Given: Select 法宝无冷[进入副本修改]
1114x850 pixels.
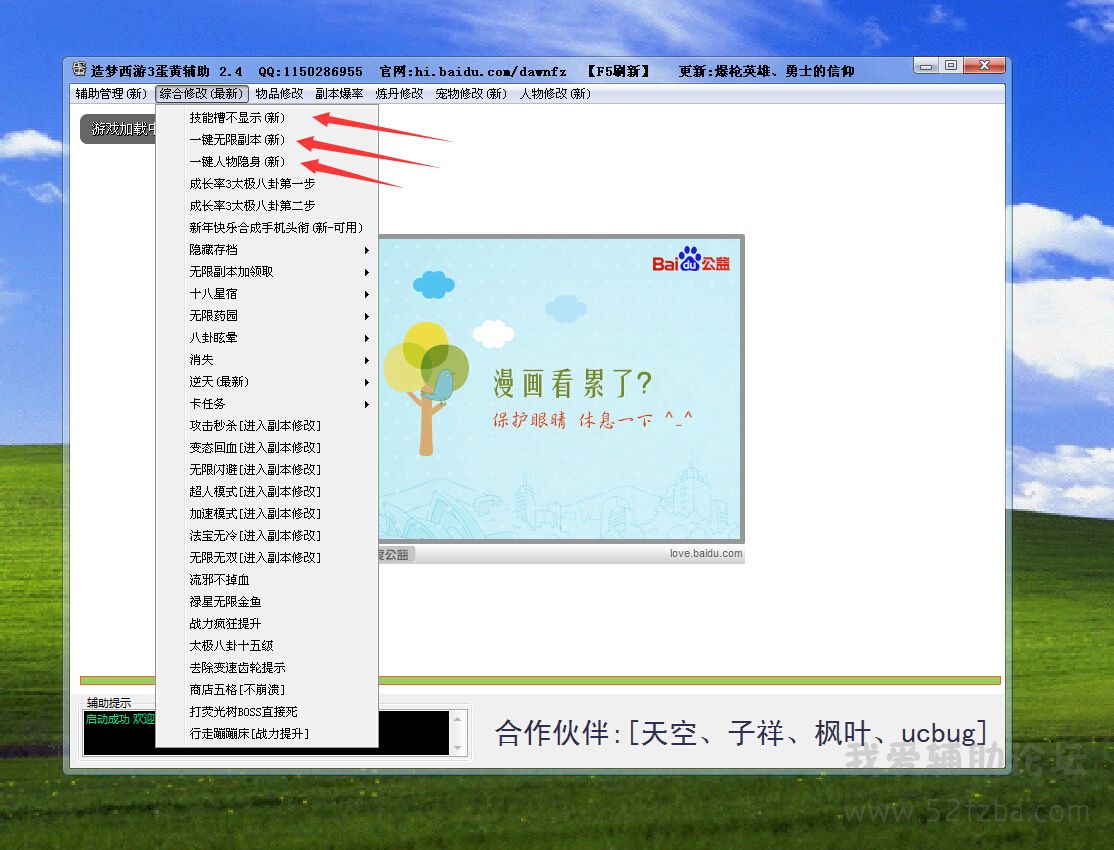Looking at the screenshot, I should (x=266, y=536).
